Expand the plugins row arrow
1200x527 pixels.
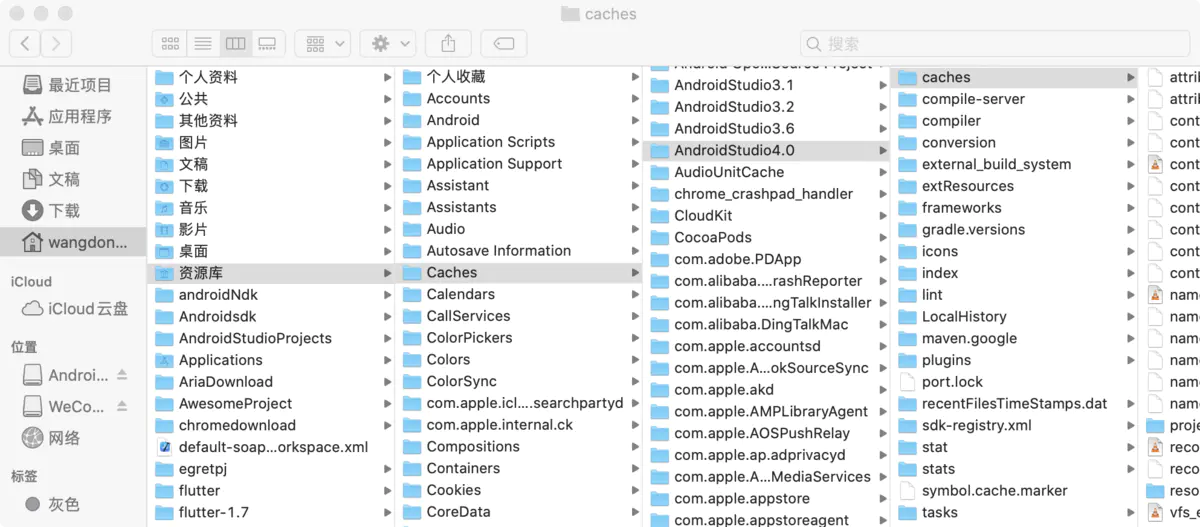(1130, 360)
